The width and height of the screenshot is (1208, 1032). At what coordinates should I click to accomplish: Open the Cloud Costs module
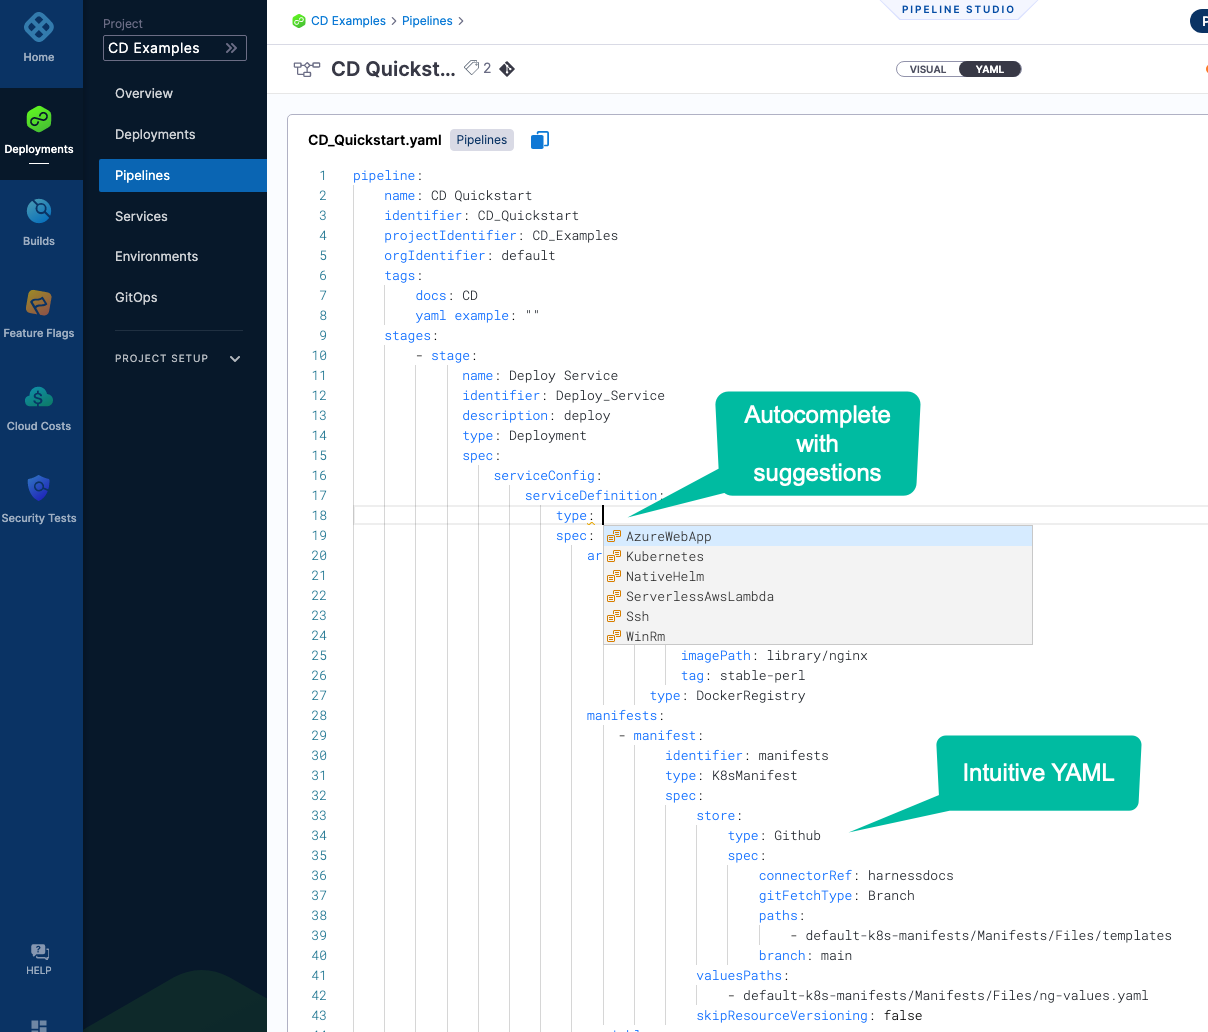[39, 398]
